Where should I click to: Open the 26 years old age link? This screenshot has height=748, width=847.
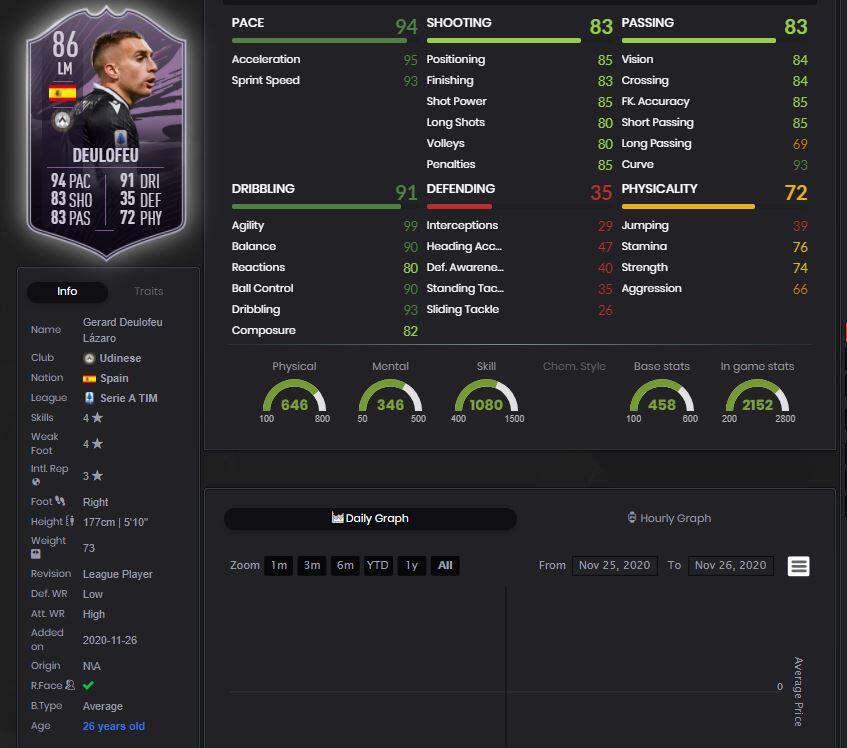[x=114, y=726]
